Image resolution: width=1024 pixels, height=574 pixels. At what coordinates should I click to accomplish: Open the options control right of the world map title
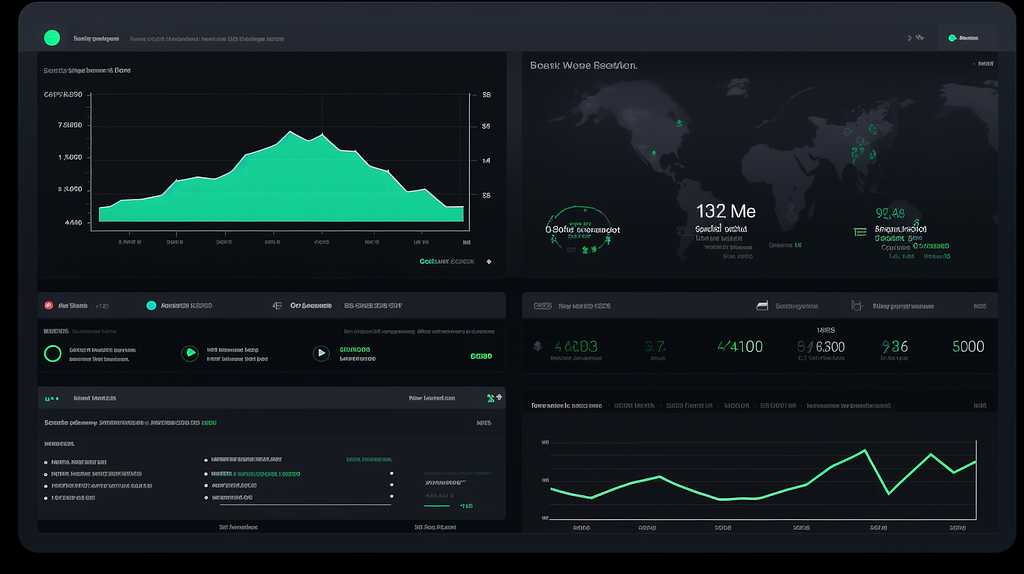coord(984,63)
